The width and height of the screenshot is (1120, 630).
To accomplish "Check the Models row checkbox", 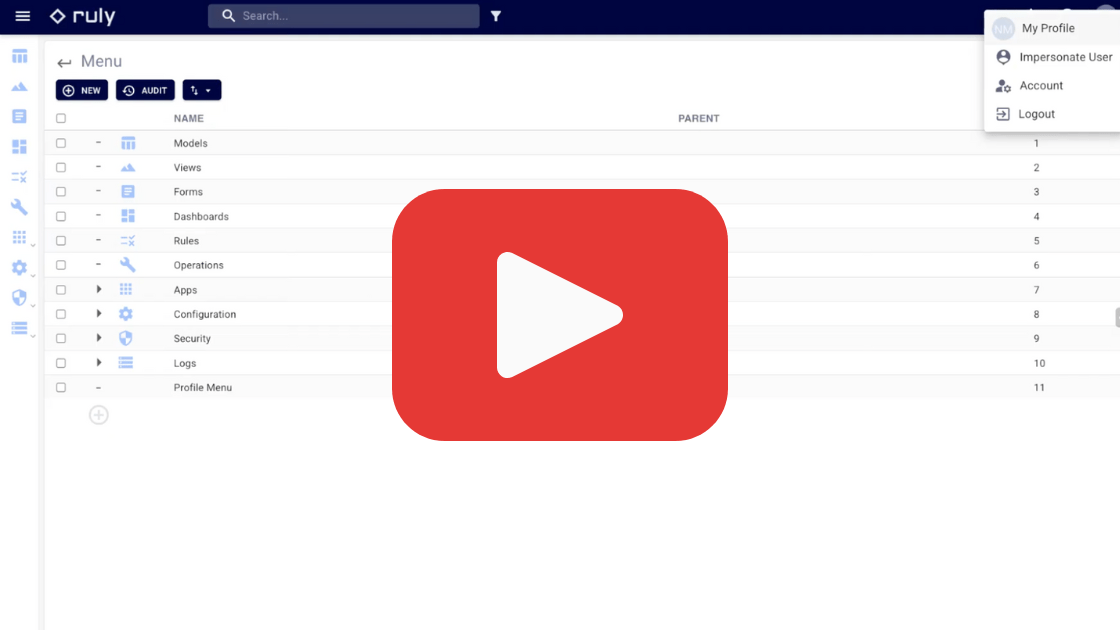I will [x=61, y=143].
